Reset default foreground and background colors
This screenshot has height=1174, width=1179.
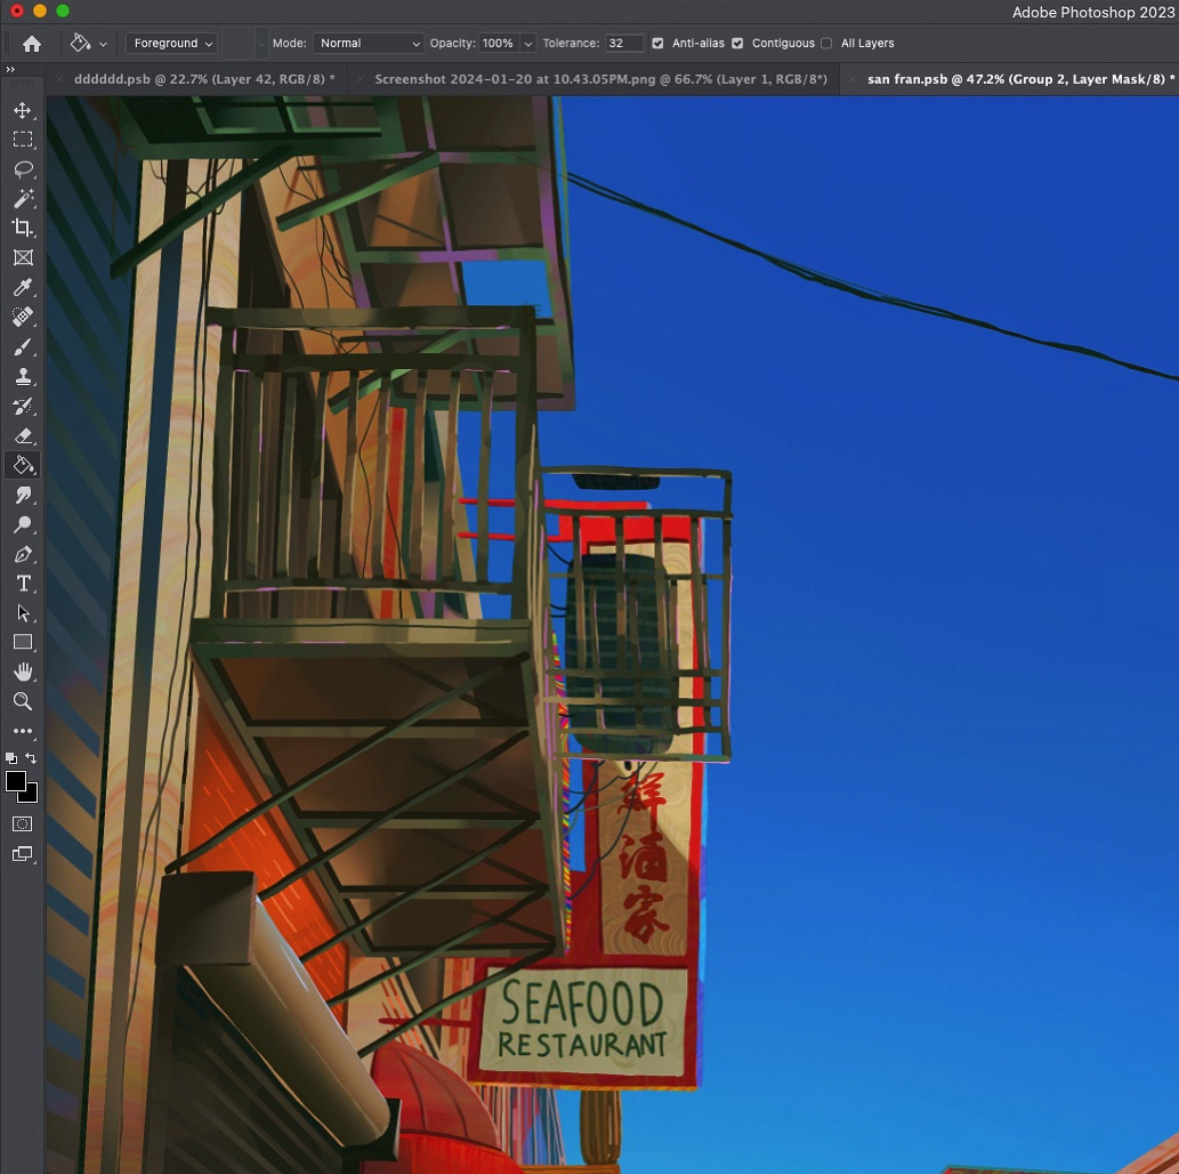[11, 758]
